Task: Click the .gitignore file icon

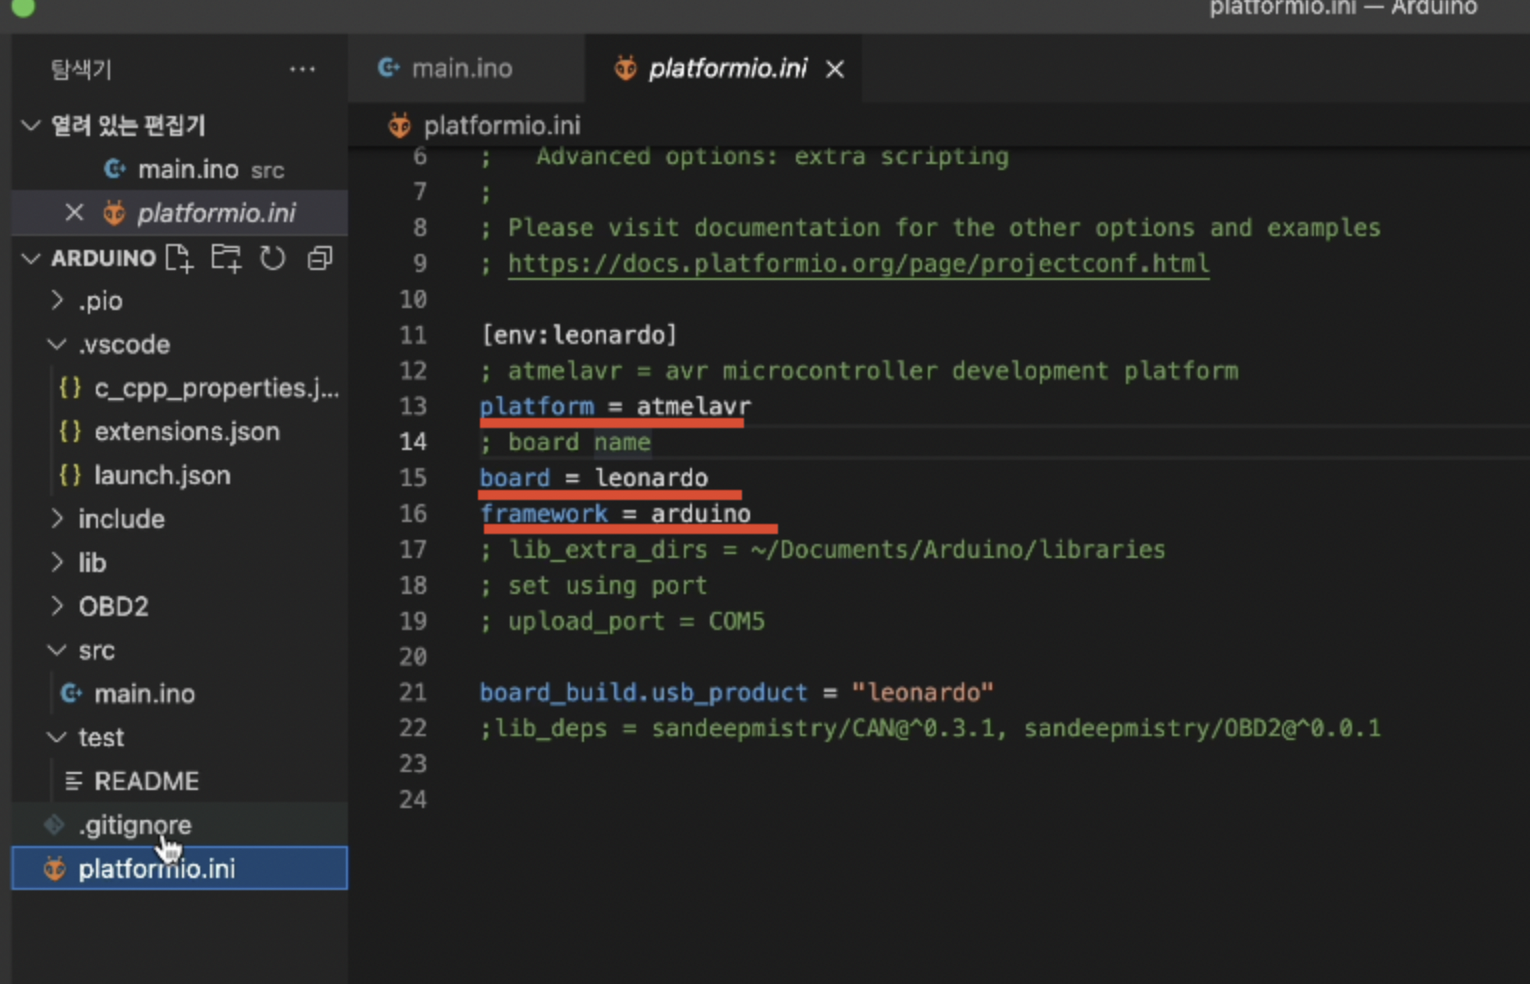Action: (54, 824)
